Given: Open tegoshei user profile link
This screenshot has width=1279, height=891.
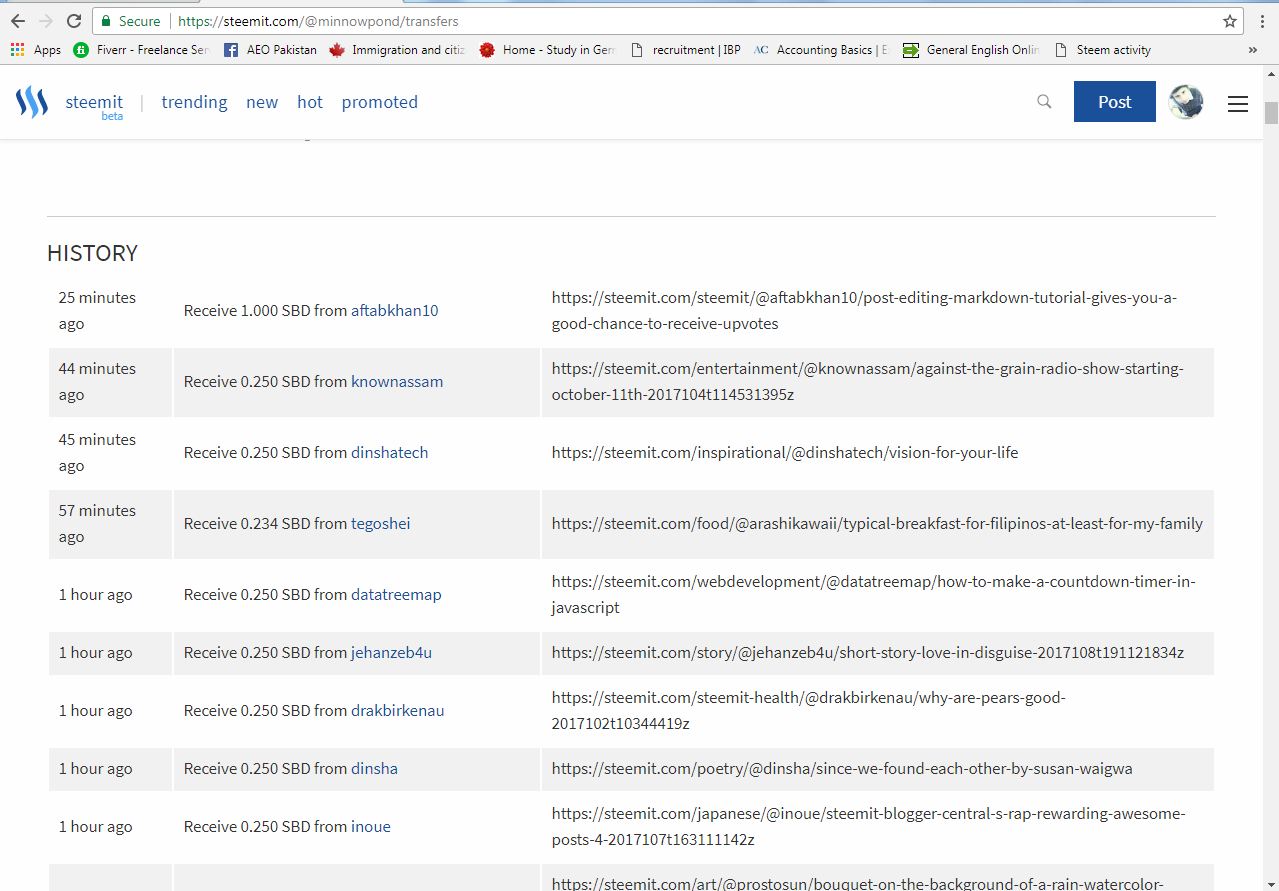Looking at the screenshot, I should [x=380, y=524].
